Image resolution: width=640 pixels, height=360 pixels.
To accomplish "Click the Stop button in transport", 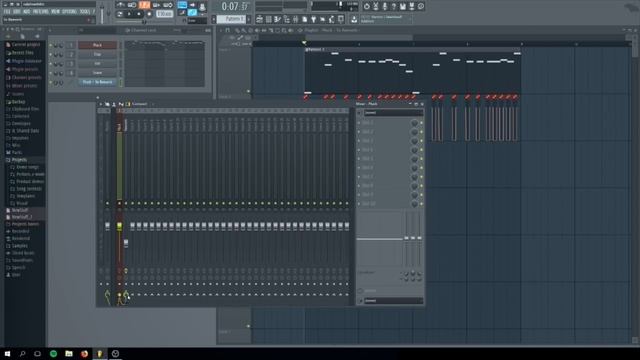I will coord(139,14).
